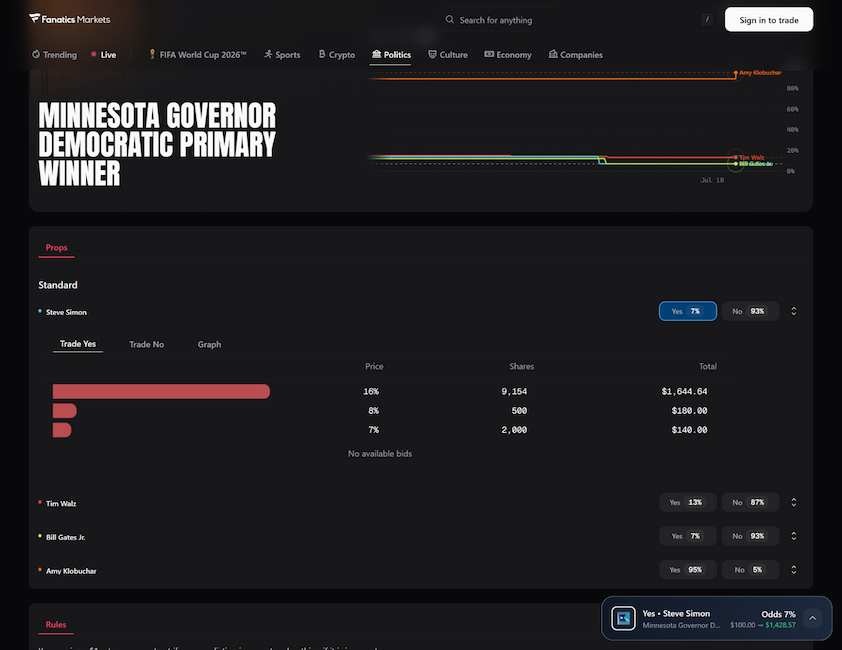Click the Sports running figure icon
The image size is (842, 650).
coord(268,54)
